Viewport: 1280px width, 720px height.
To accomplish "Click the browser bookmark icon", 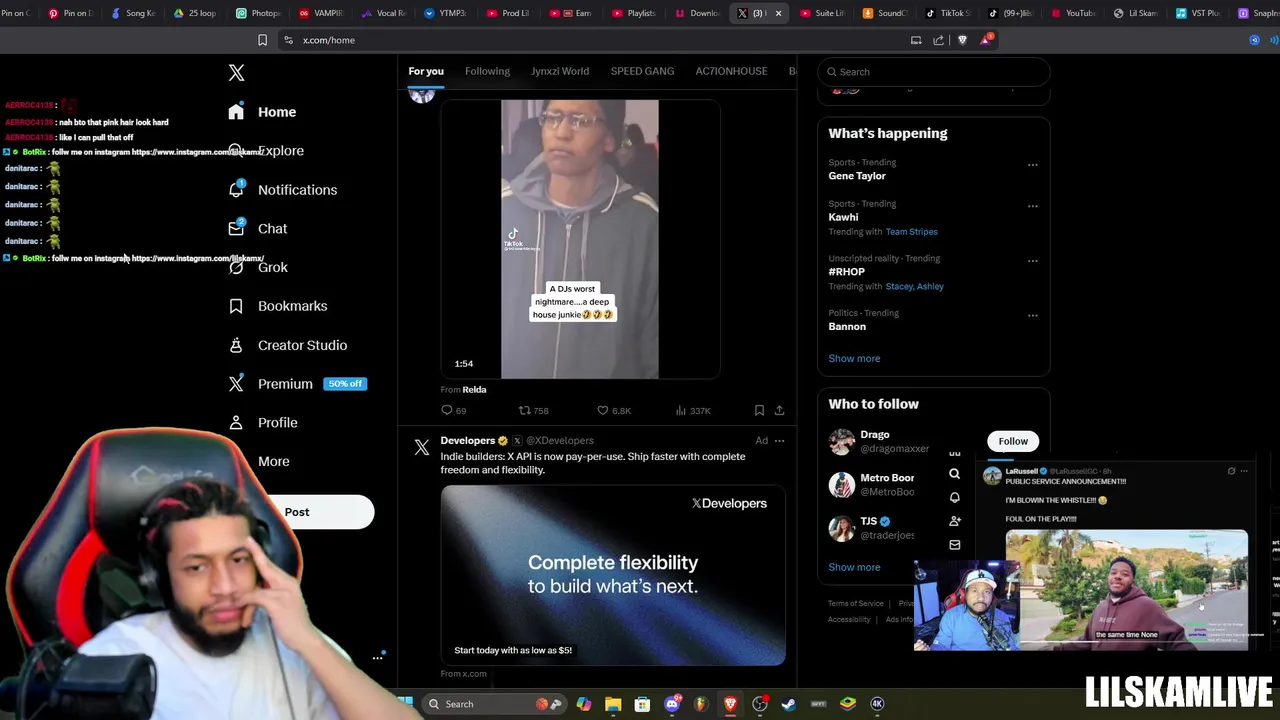I will pyautogui.click(x=262, y=40).
